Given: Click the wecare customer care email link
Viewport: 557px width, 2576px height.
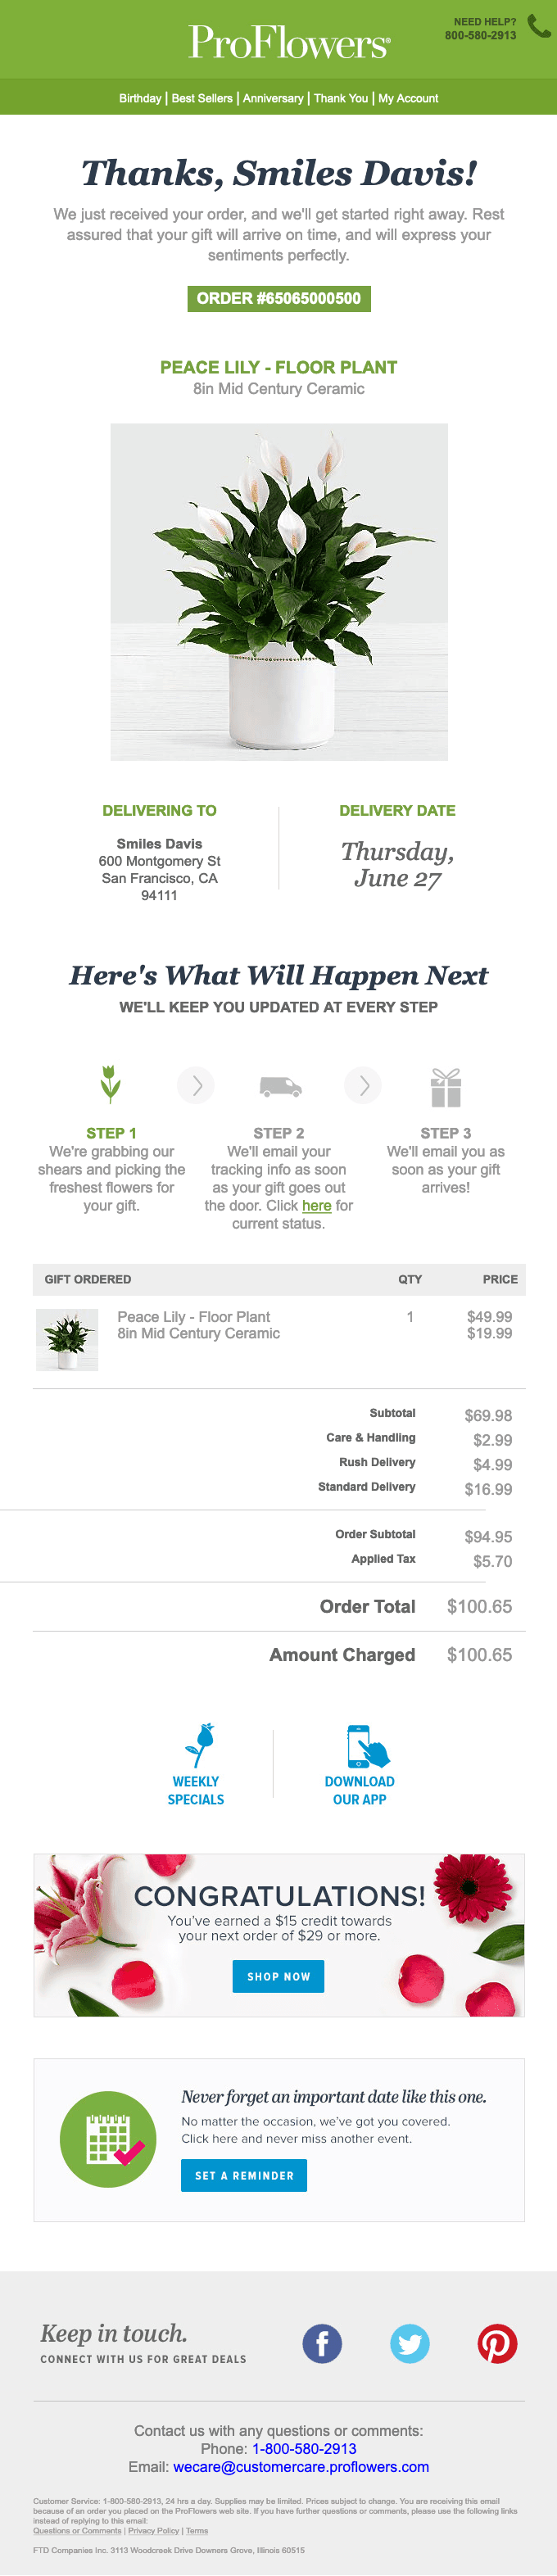Looking at the screenshot, I should pos(301,2467).
